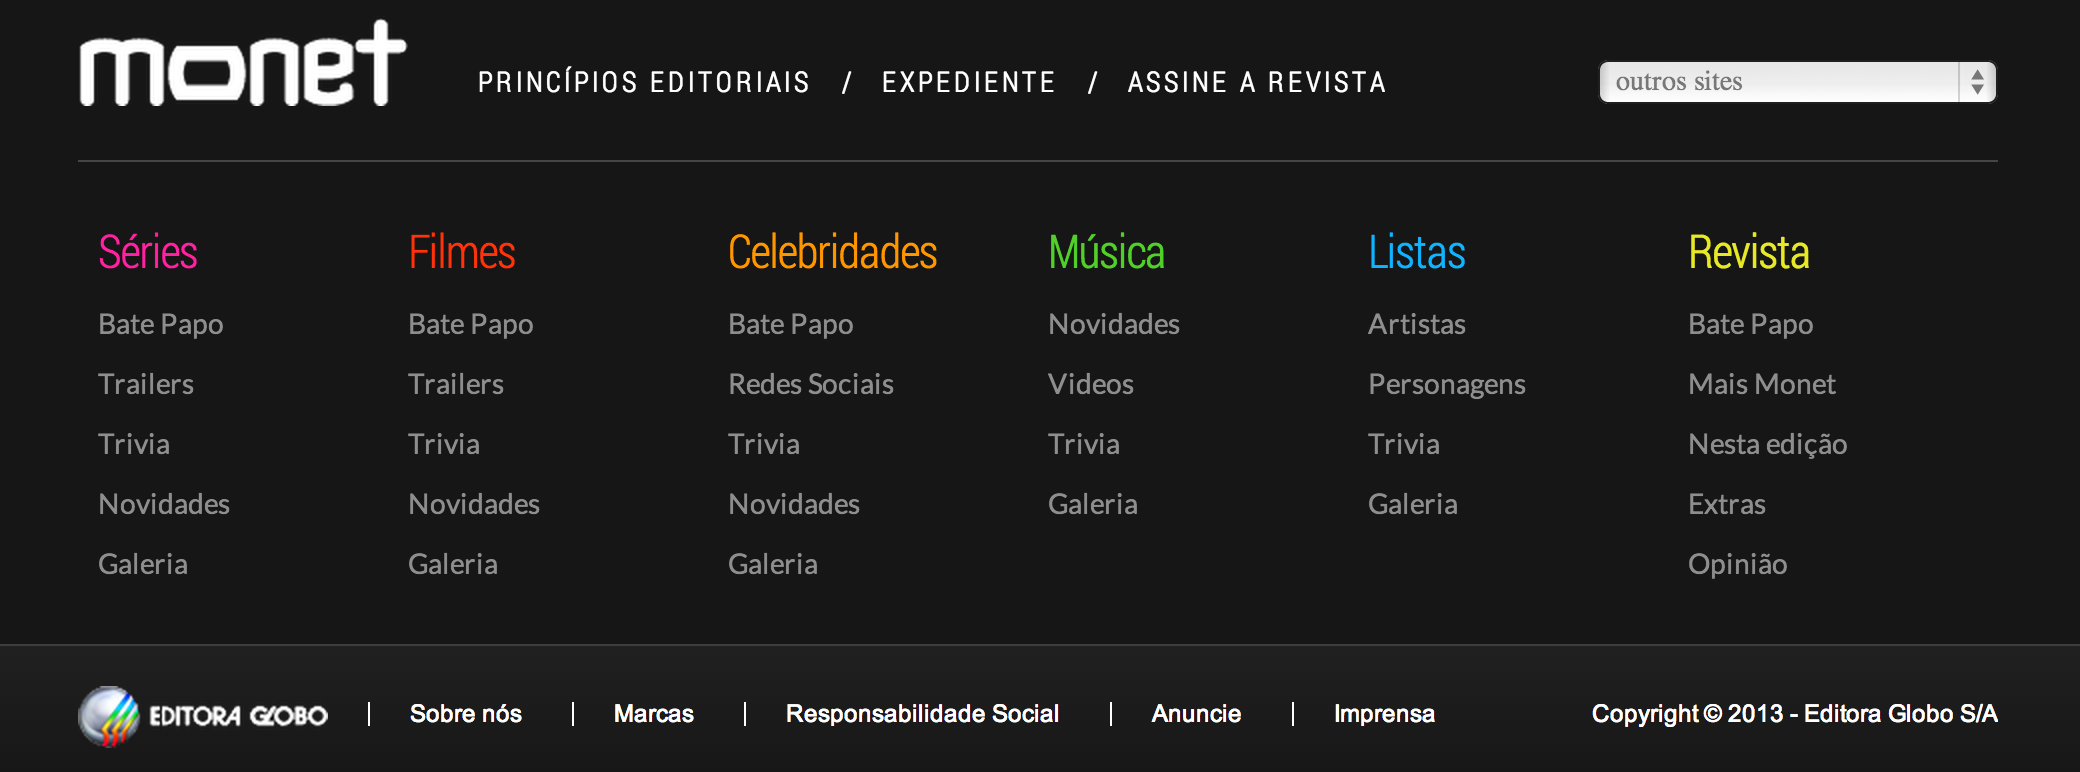
Task: Open Nesta edição under Revista
Action: pos(1767,444)
